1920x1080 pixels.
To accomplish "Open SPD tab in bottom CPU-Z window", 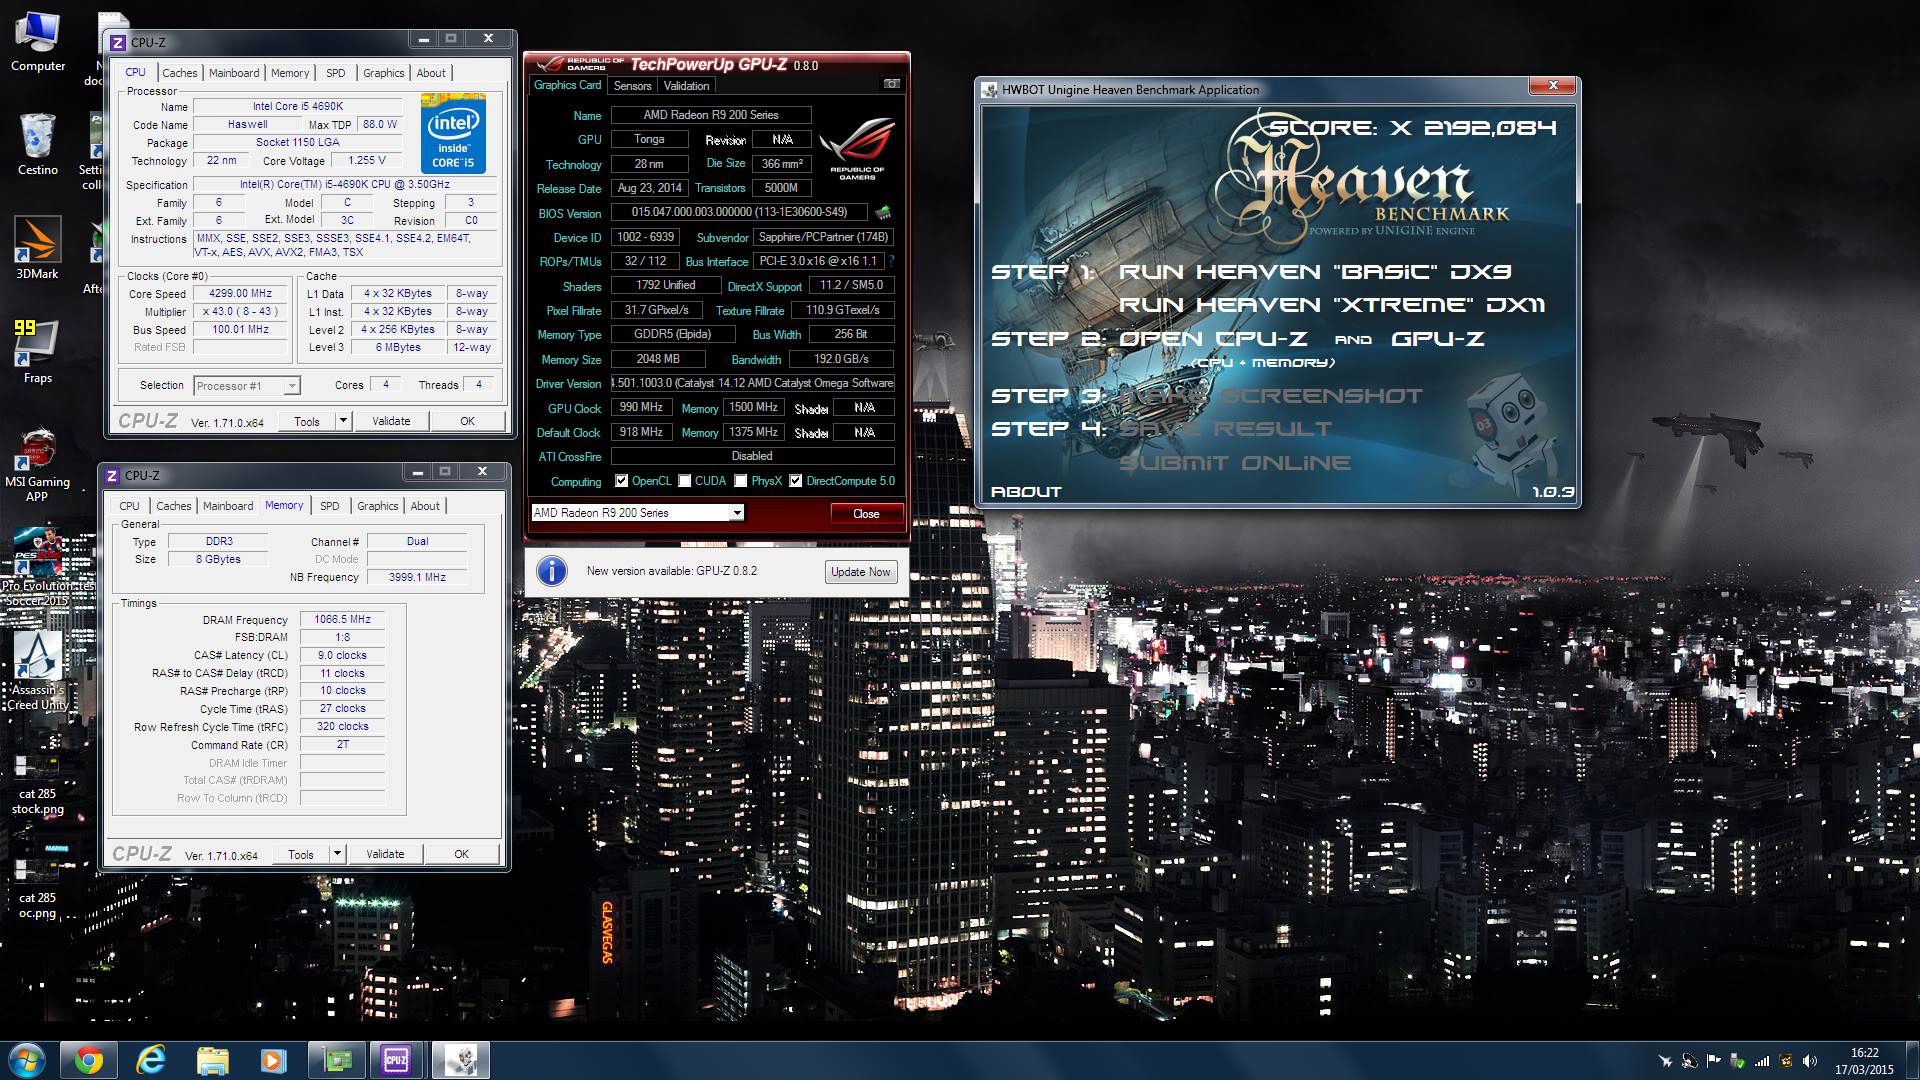I will 330,506.
